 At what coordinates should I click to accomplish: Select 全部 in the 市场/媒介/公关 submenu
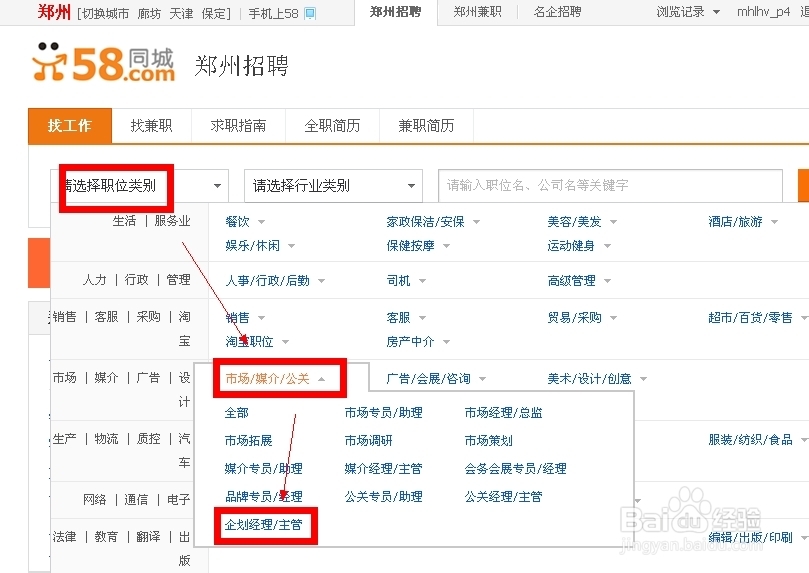tap(237, 413)
